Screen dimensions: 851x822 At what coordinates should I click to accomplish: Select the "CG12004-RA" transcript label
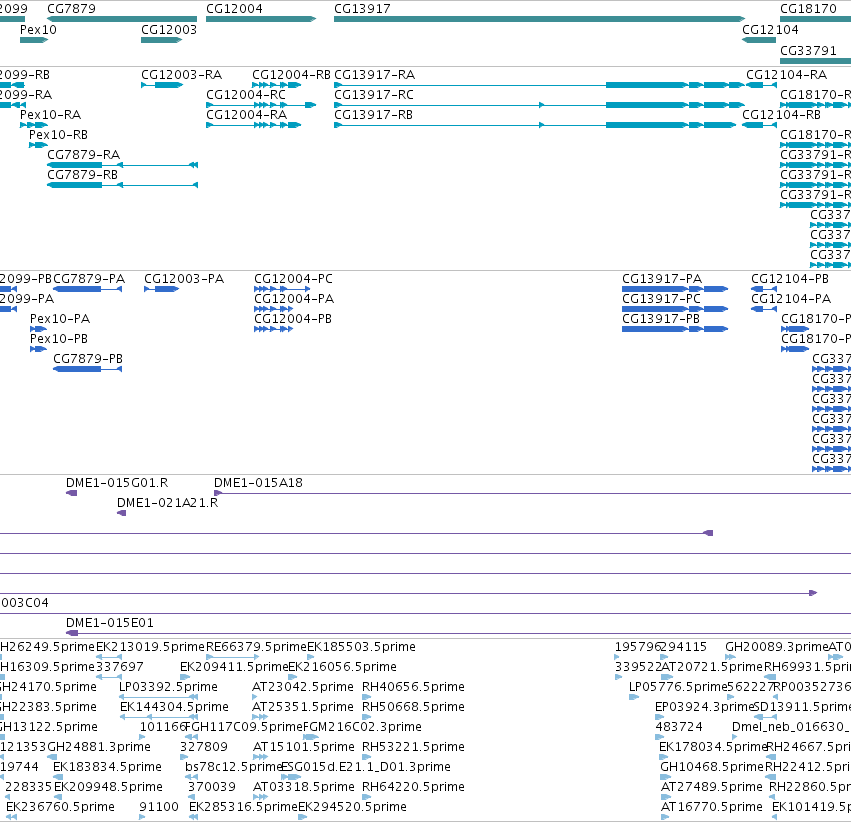[246, 114]
